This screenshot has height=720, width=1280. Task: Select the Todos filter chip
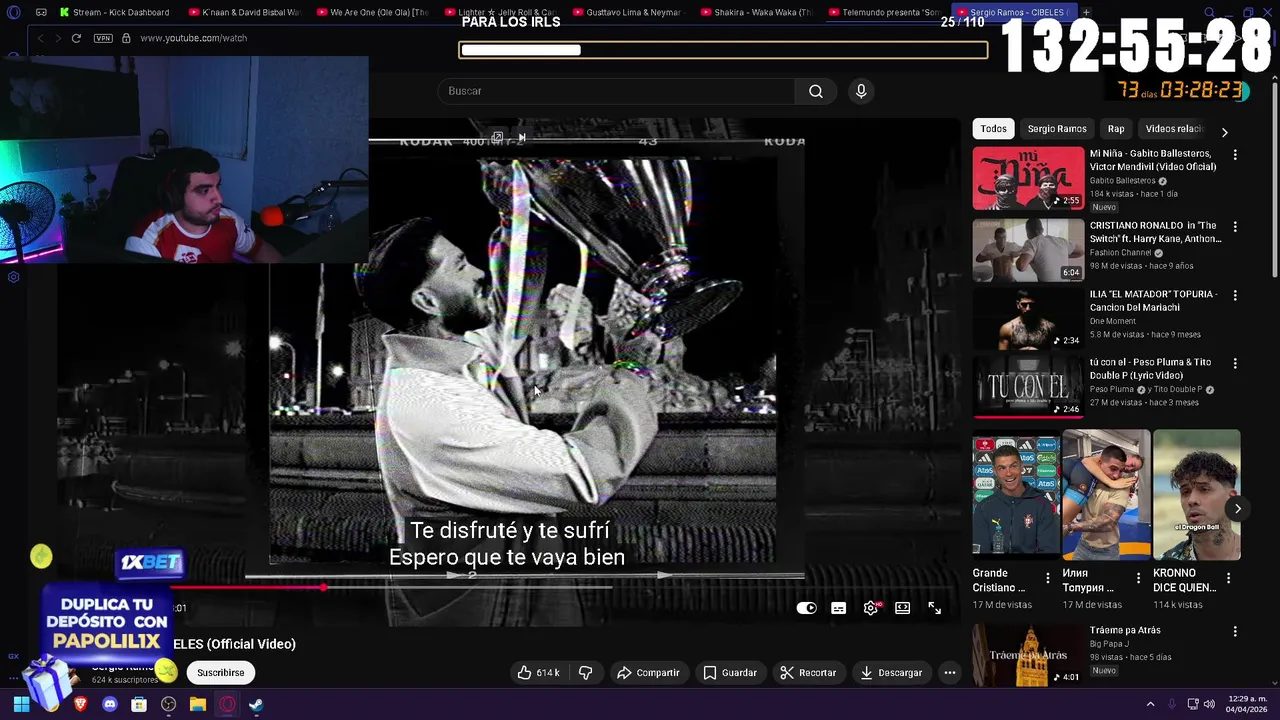993,129
